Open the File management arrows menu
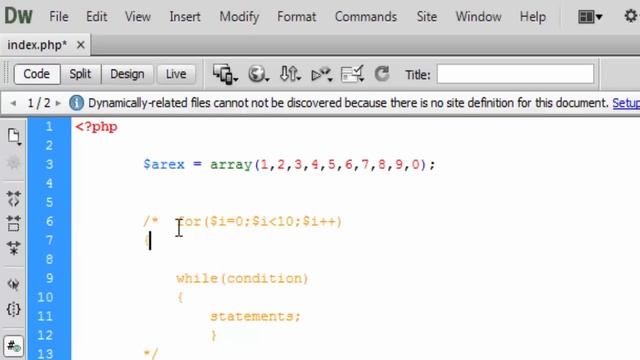Image resolution: width=640 pixels, height=360 pixels. 290,74
